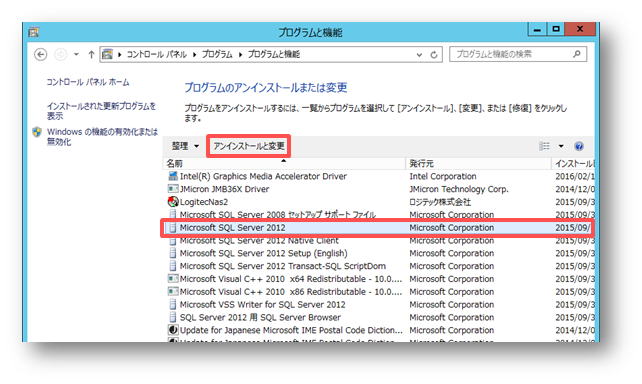642x384 pixels.
Task: Click the shield icon beside Windows features link
Action: (x=37, y=132)
